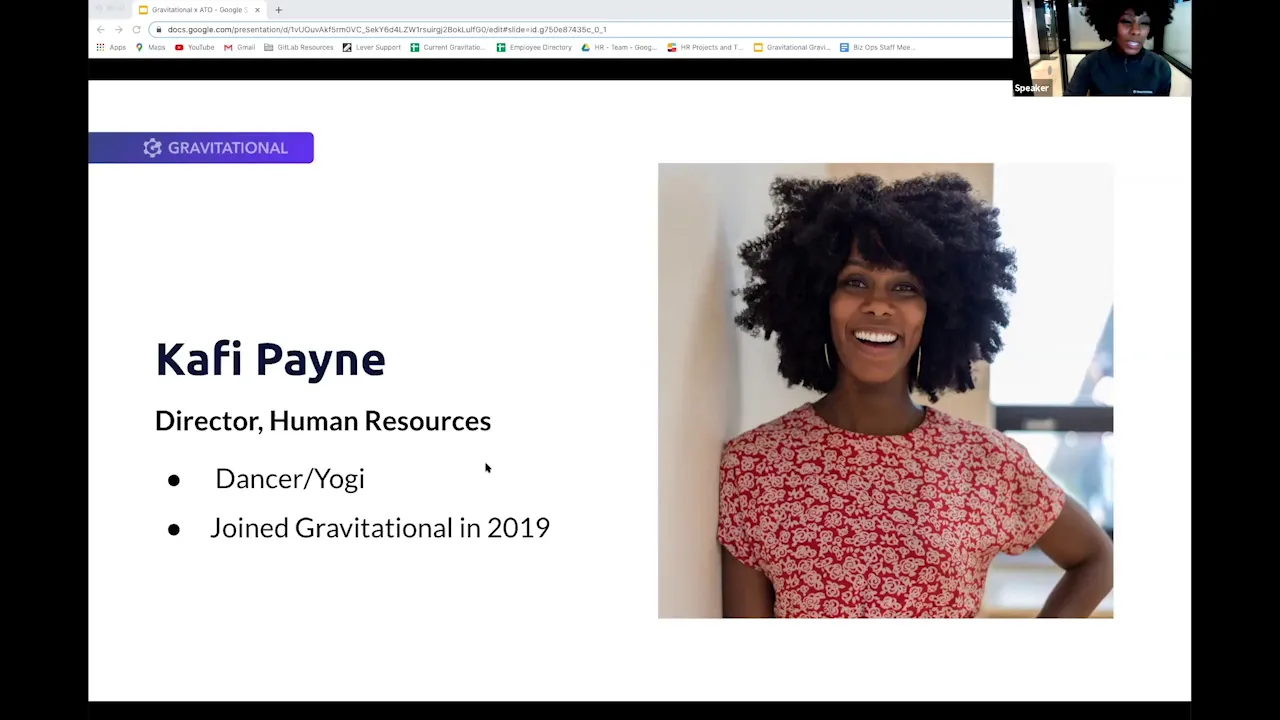Click the Director, Human Resources subtitle

click(323, 421)
